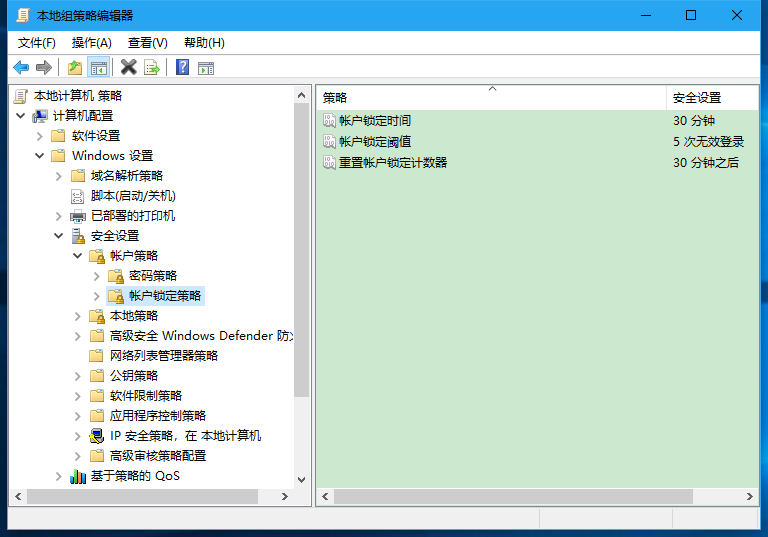
Task: Collapse the 安全设置 node
Action: coord(59,236)
